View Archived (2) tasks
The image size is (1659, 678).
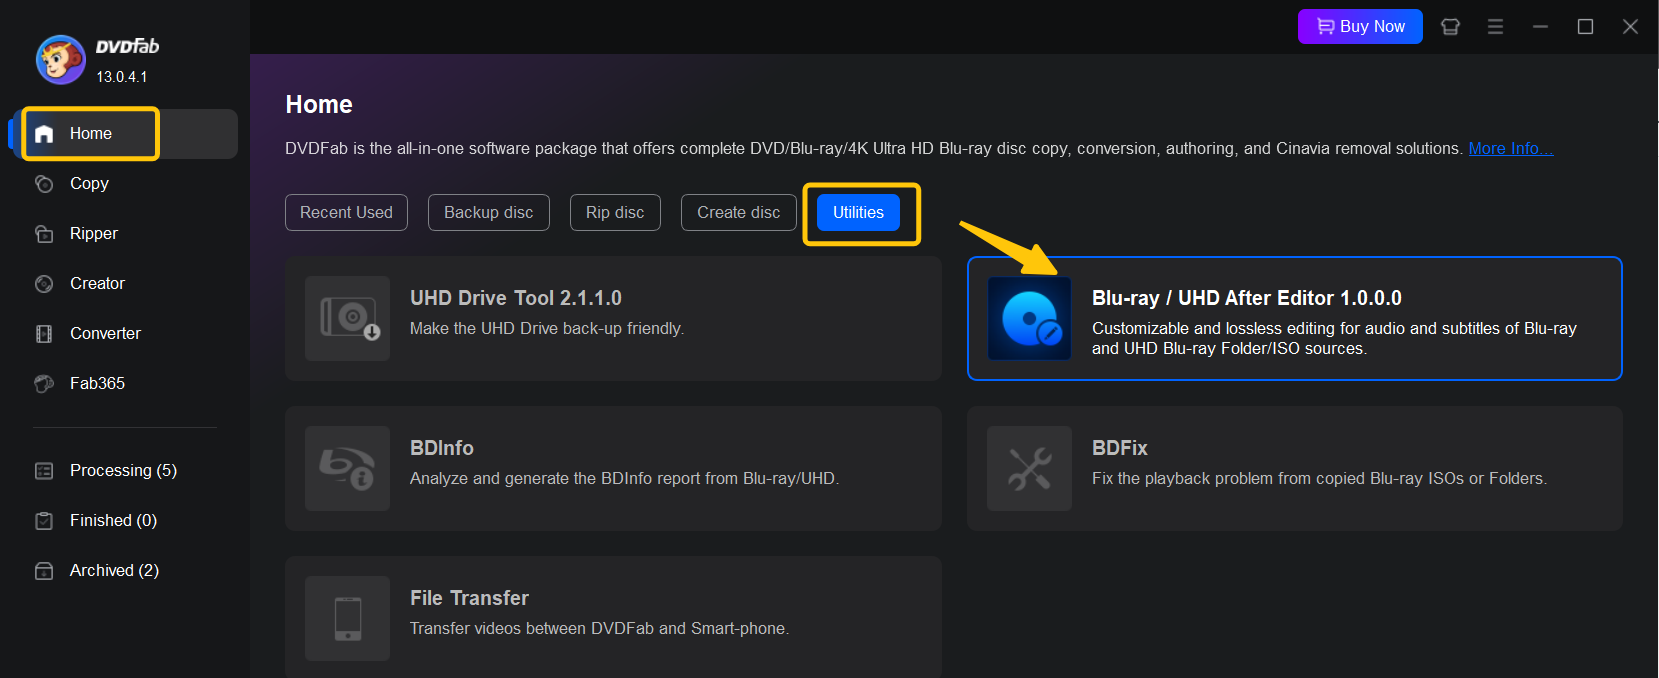coord(114,571)
